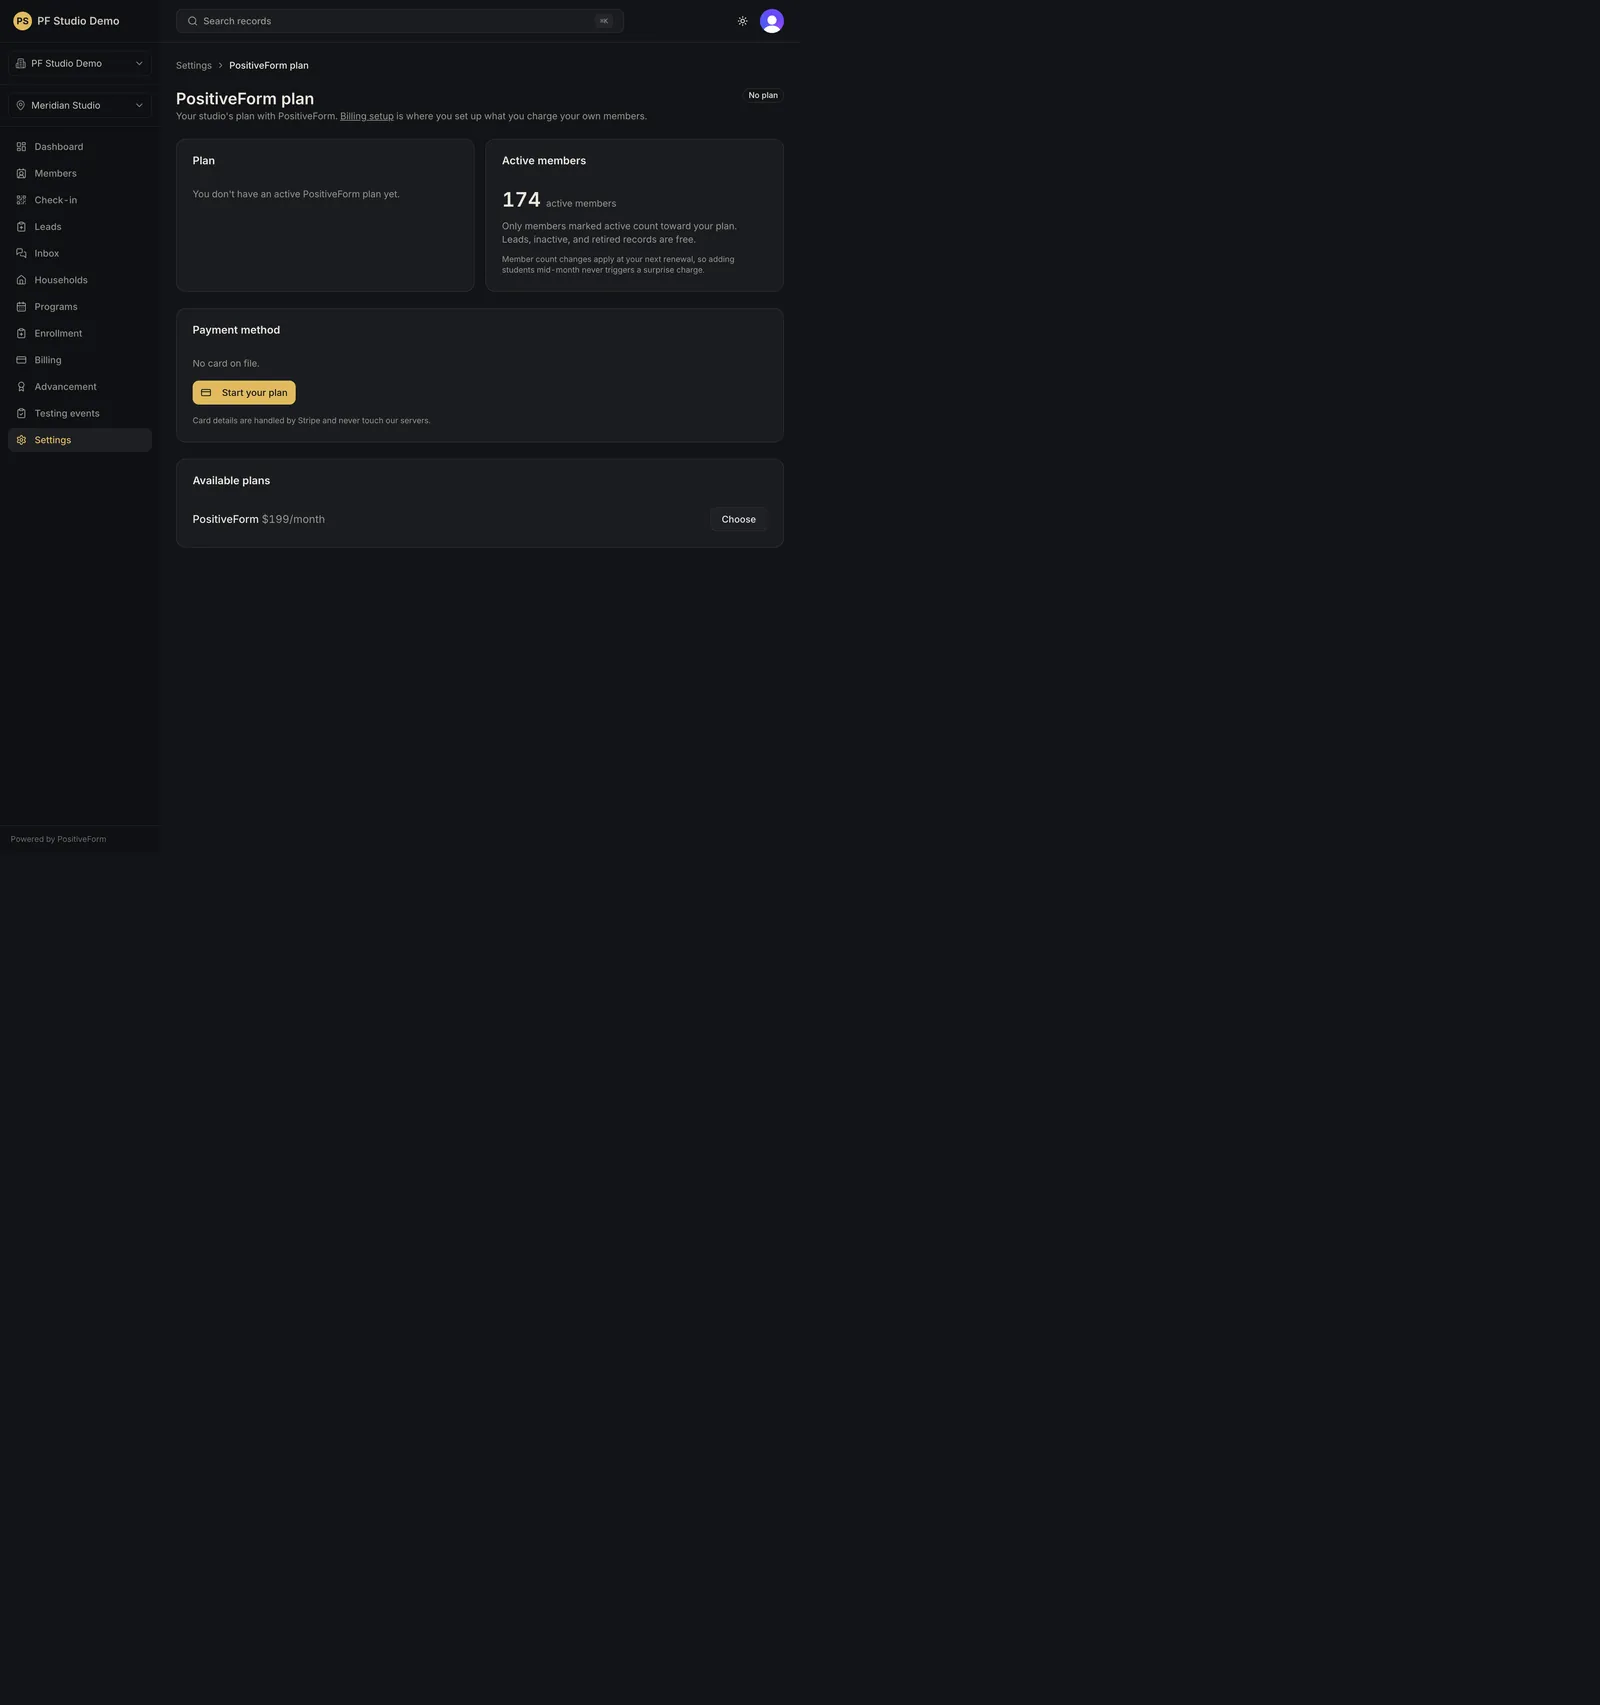
Task: Open the Inbox
Action: click(x=80, y=254)
